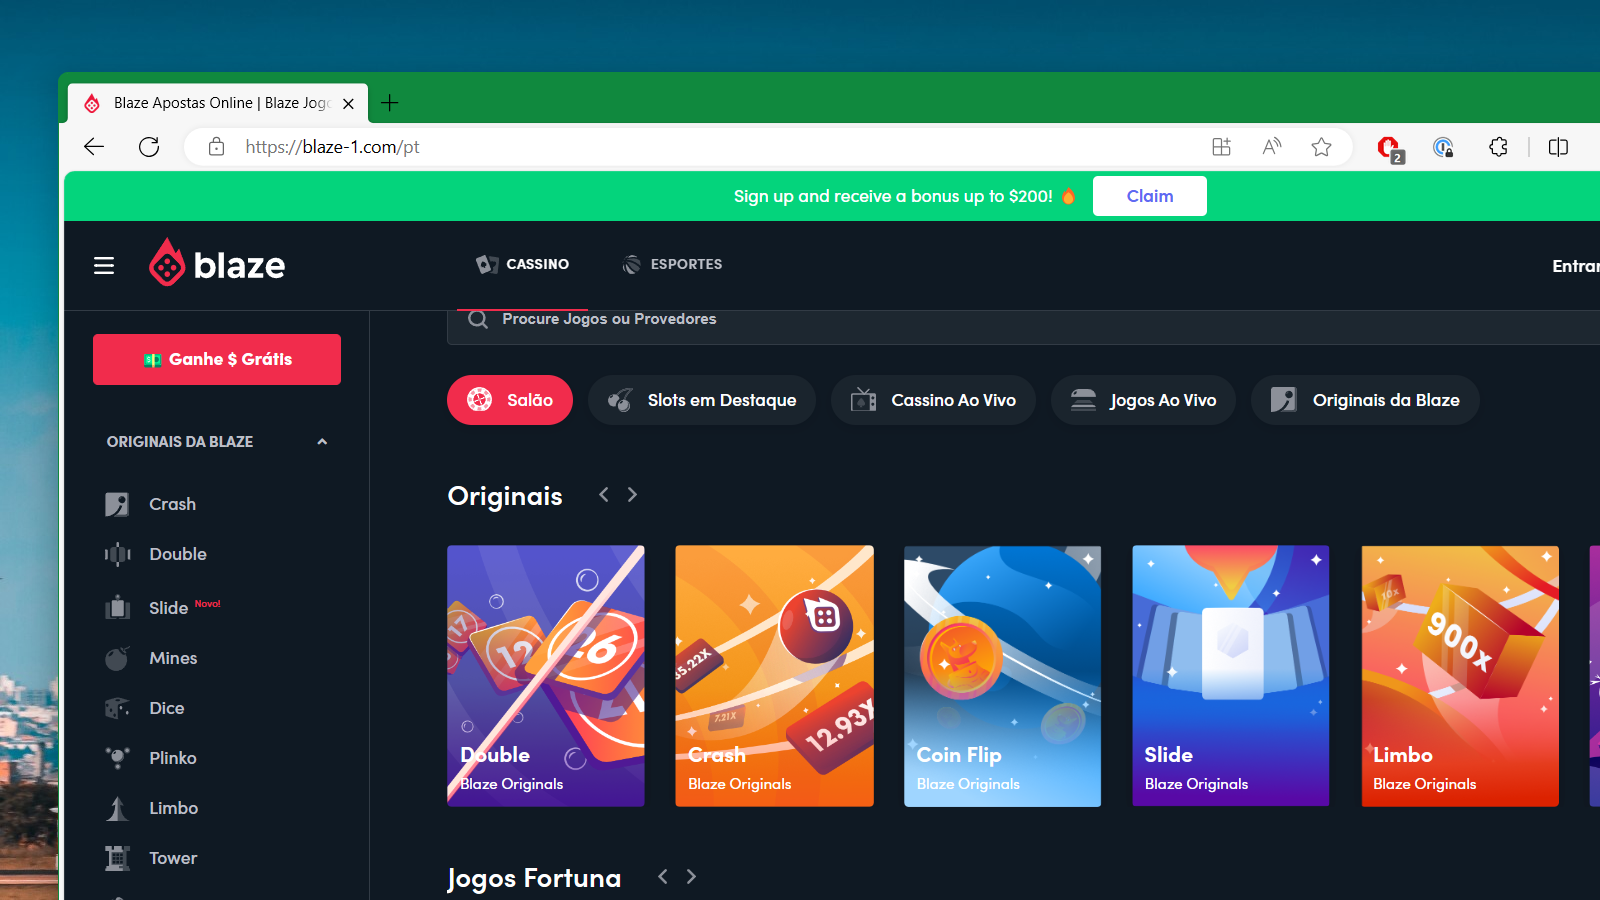This screenshot has width=1600, height=900.
Task: Open the Esportes section
Action: click(x=672, y=264)
